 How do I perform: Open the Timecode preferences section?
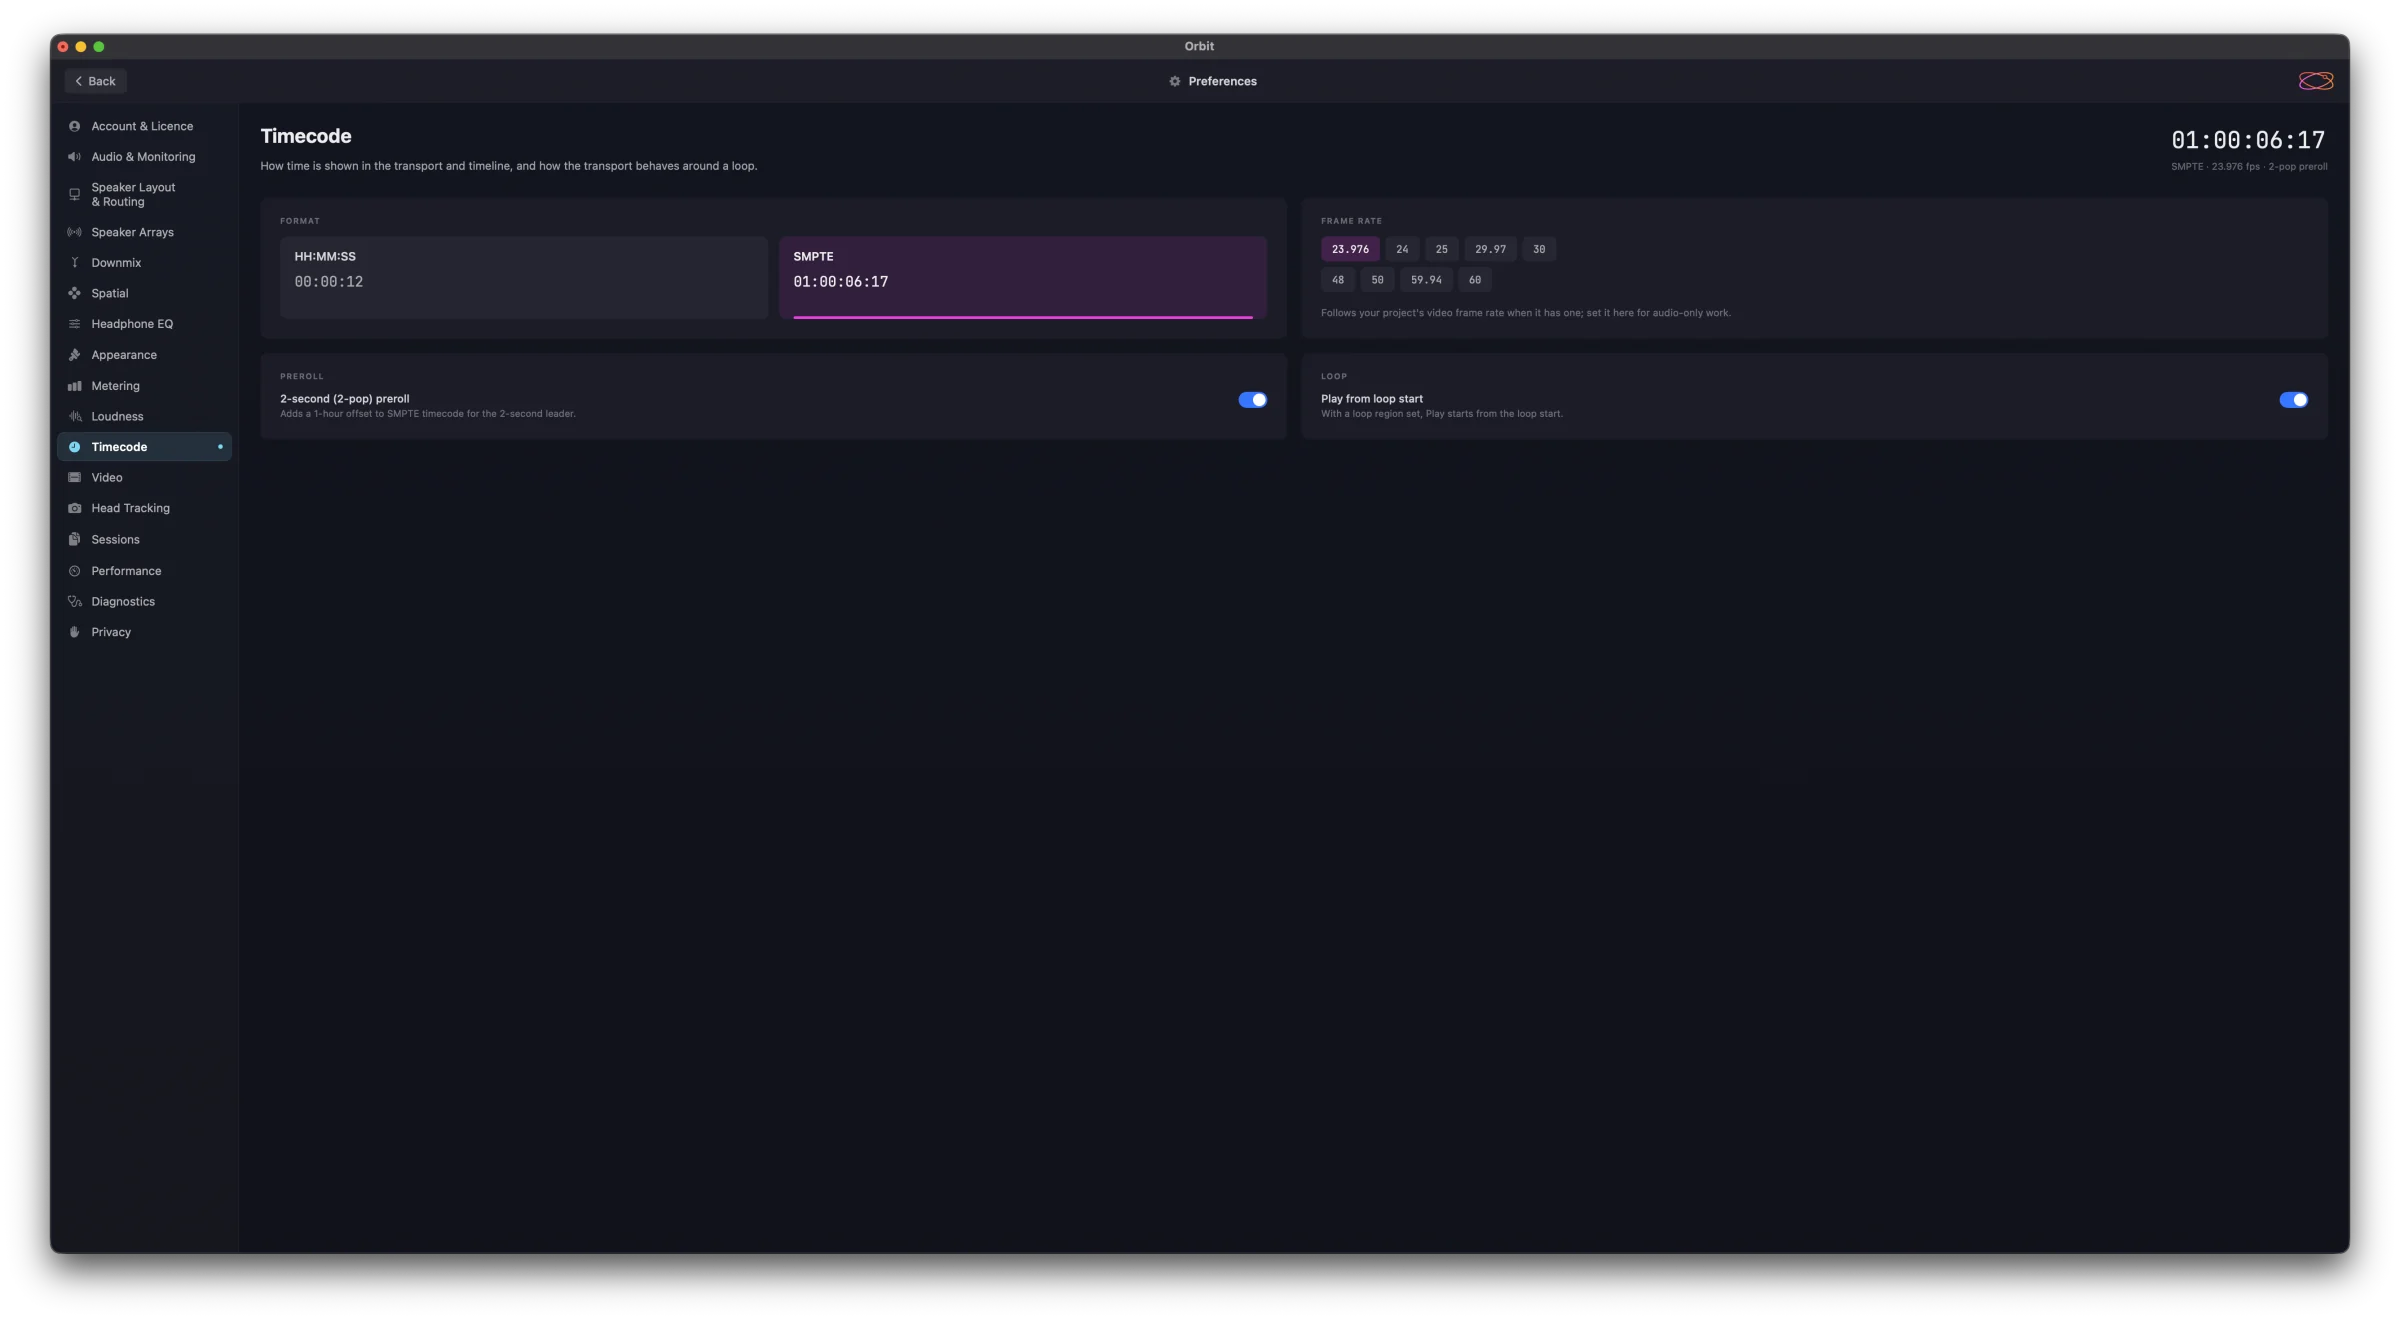(x=144, y=447)
